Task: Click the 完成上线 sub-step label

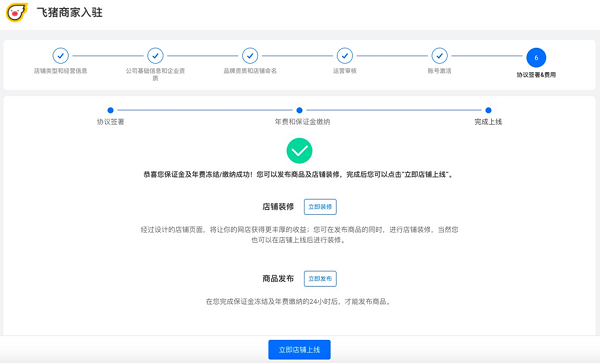Action: pyautogui.click(x=488, y=122)
